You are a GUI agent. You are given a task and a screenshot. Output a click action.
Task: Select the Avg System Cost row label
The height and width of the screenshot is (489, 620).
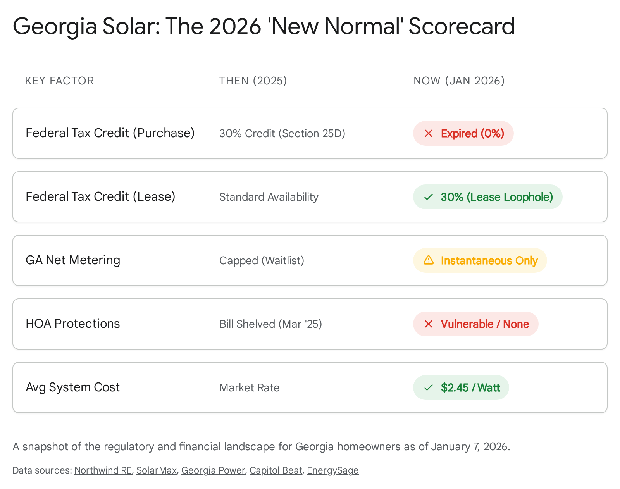click(73, 387)
